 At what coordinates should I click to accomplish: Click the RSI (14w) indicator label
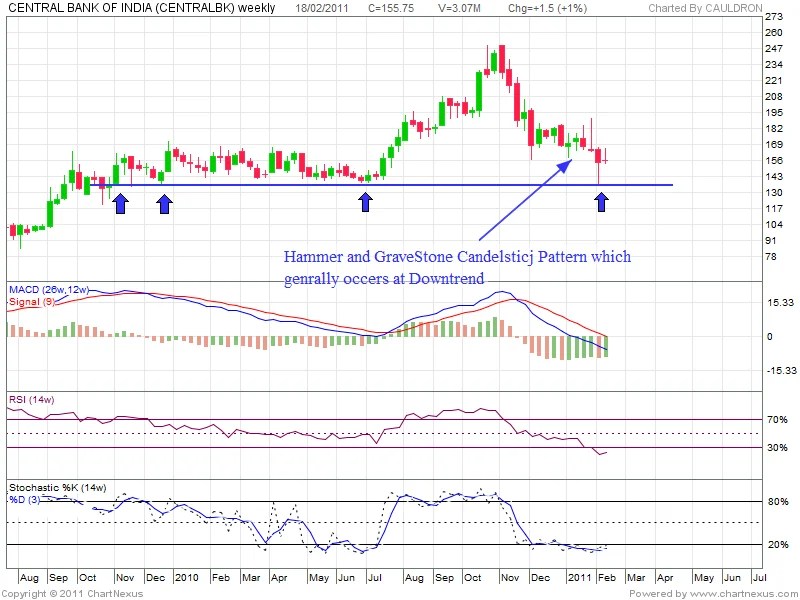click(32, 399)
